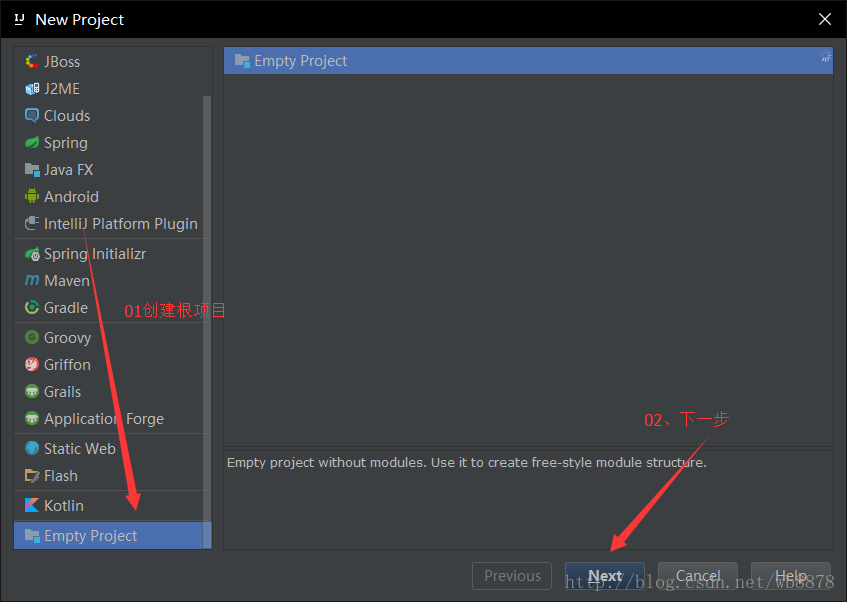This screenshot has width=847, height=602.
Task: Select Application Forge entry
Action: point(109,418)
